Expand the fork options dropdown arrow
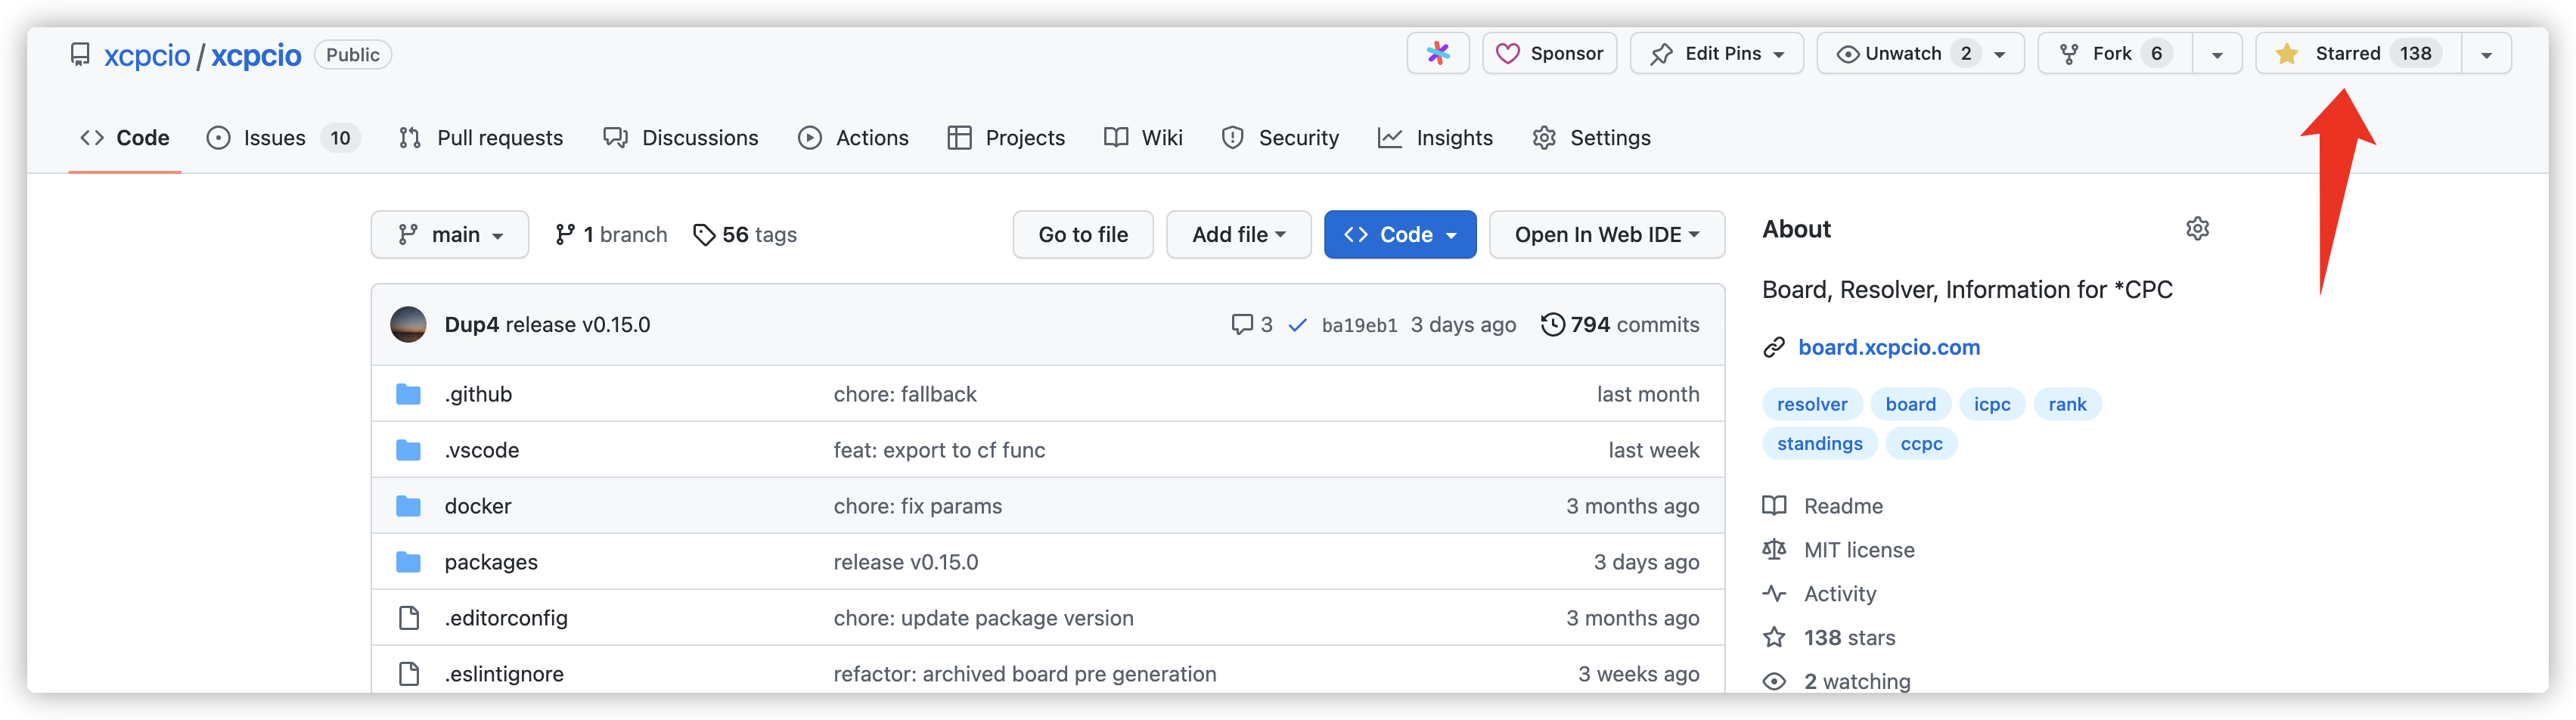This screenshot has height=720, width=2576. 2217,55
